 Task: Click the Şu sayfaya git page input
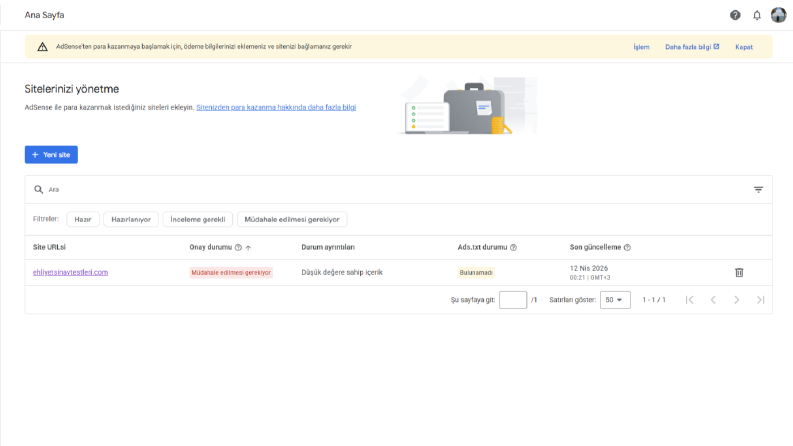513,300
